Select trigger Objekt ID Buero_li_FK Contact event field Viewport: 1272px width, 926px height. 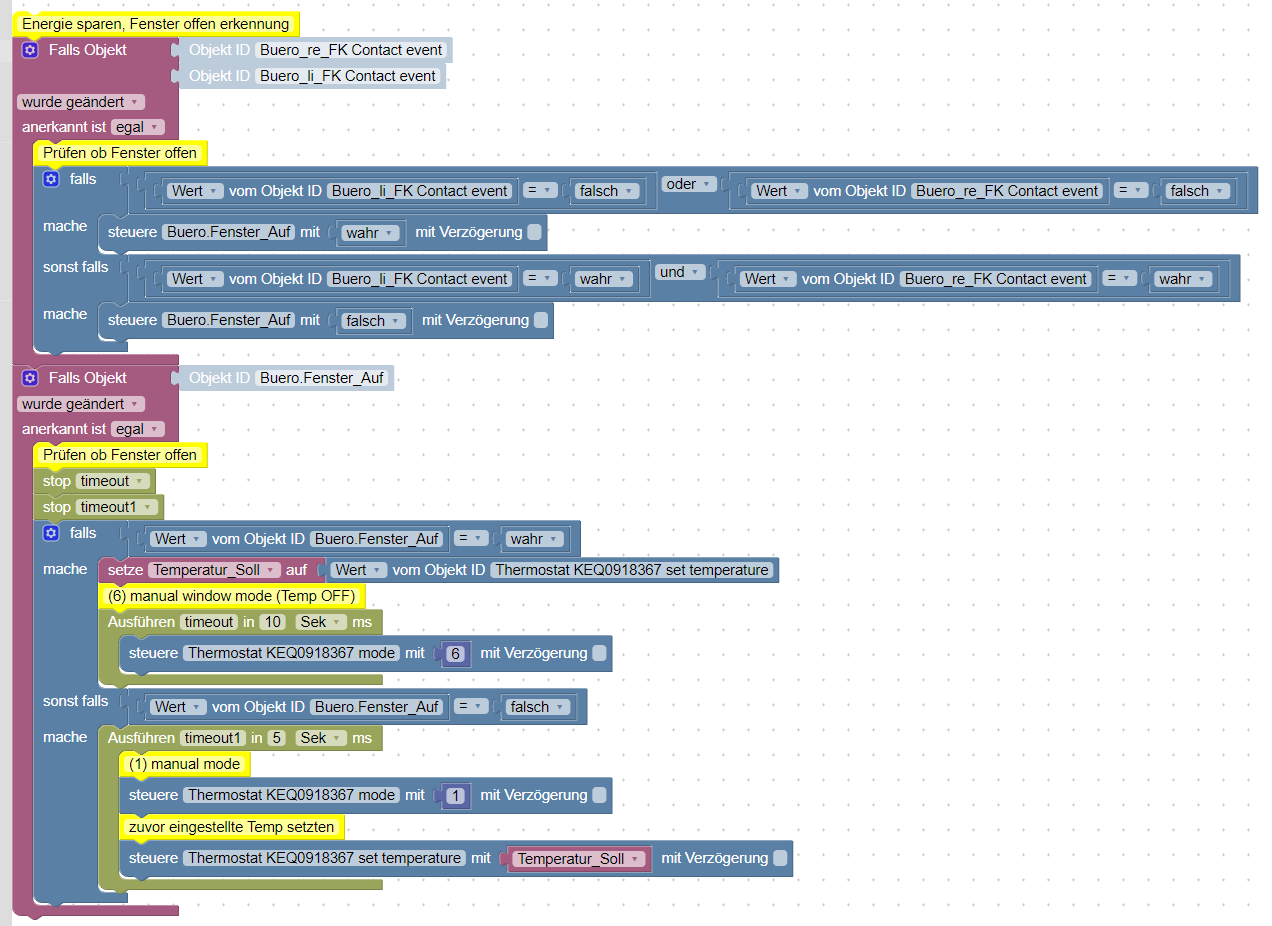pyautogui.click(x=348, y=76)
